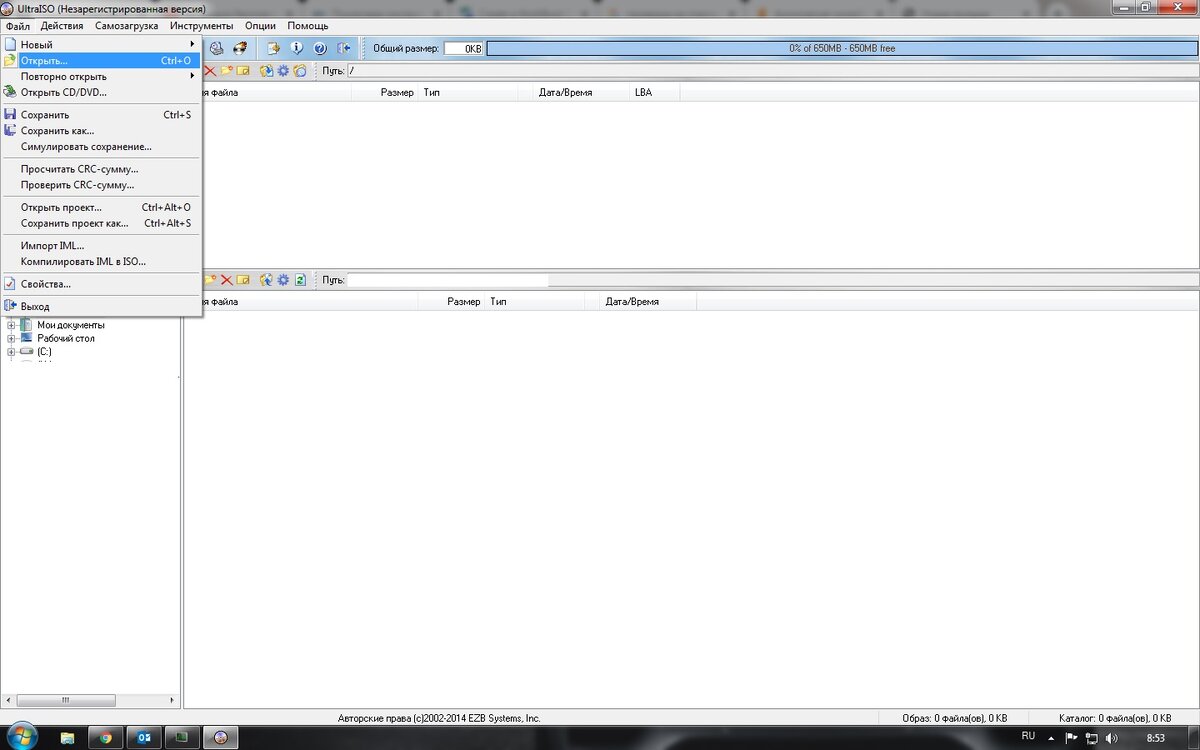
Task: Expand the Новый submenu arrow
Action: coord(192,44)
